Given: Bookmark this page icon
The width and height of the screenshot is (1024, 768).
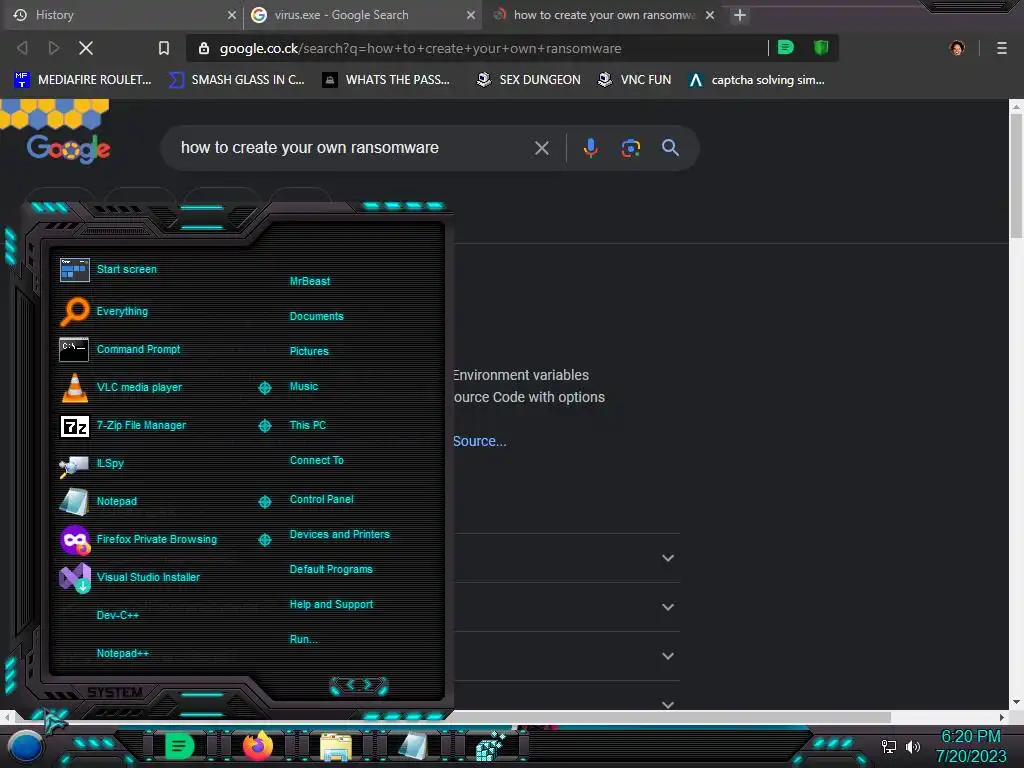Looking at the screenshot, I should pyautogui.click(x=164, y=48).
